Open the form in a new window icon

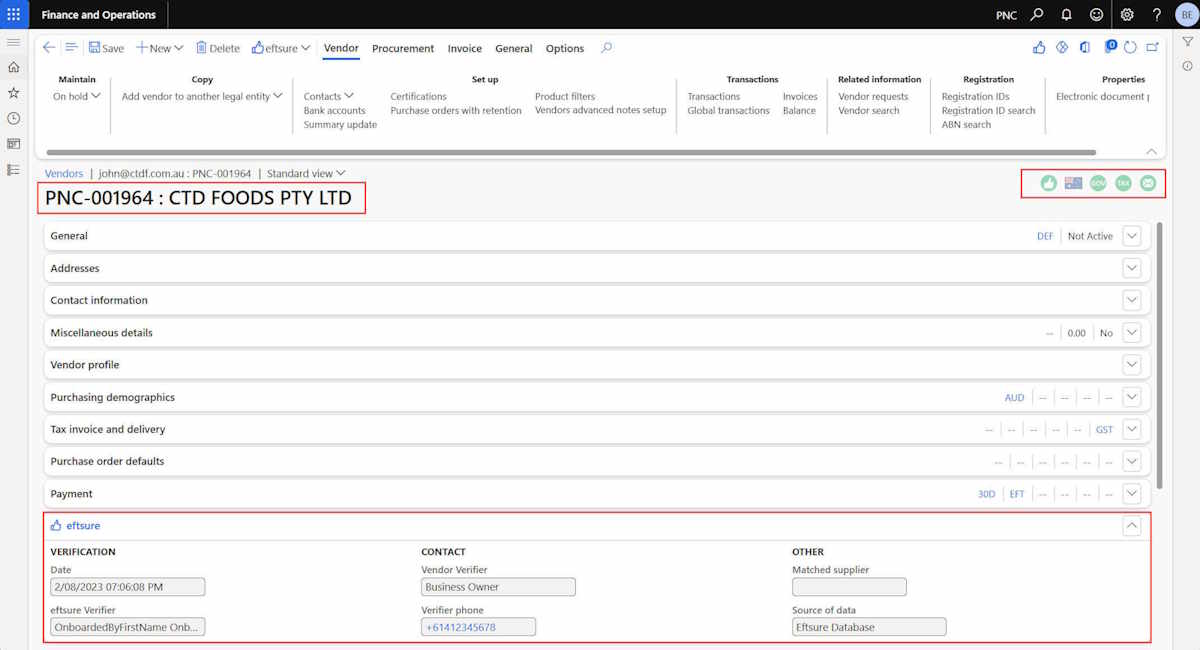click(1152, 47)
